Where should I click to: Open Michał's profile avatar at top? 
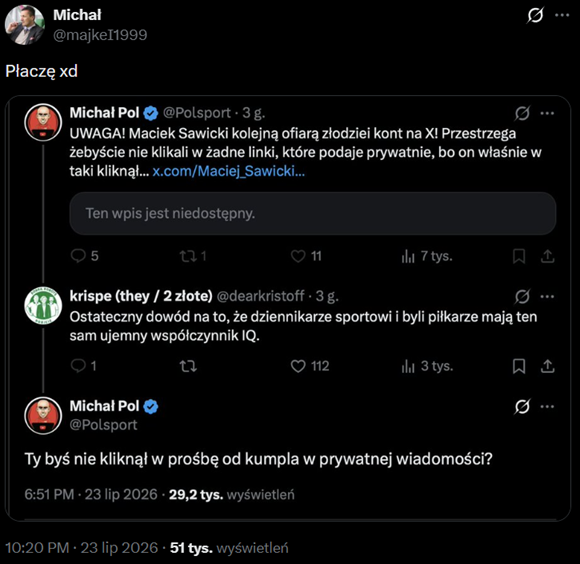[24, 24]
